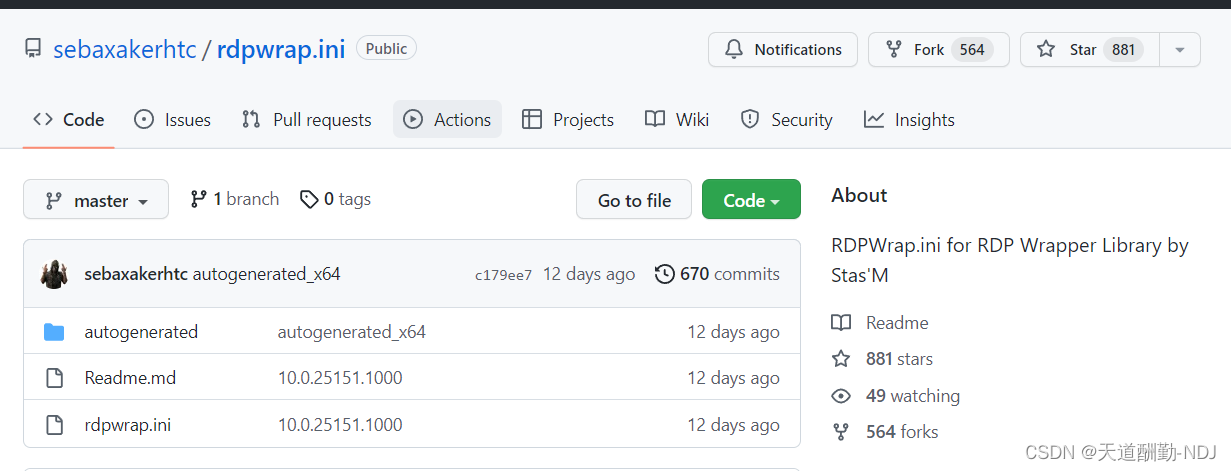Open autogenerated_x64 commit in autogenerated row
Viewport: 1231px width, 471px height.
pyautogui.click(x=352, y=332)
